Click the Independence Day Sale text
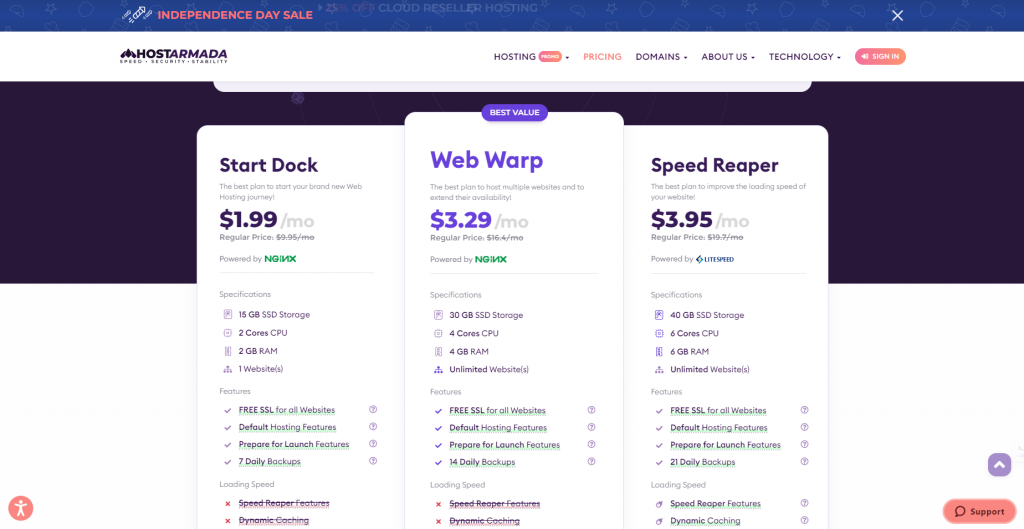The image size is (1024, 529). tap(235, 15)
